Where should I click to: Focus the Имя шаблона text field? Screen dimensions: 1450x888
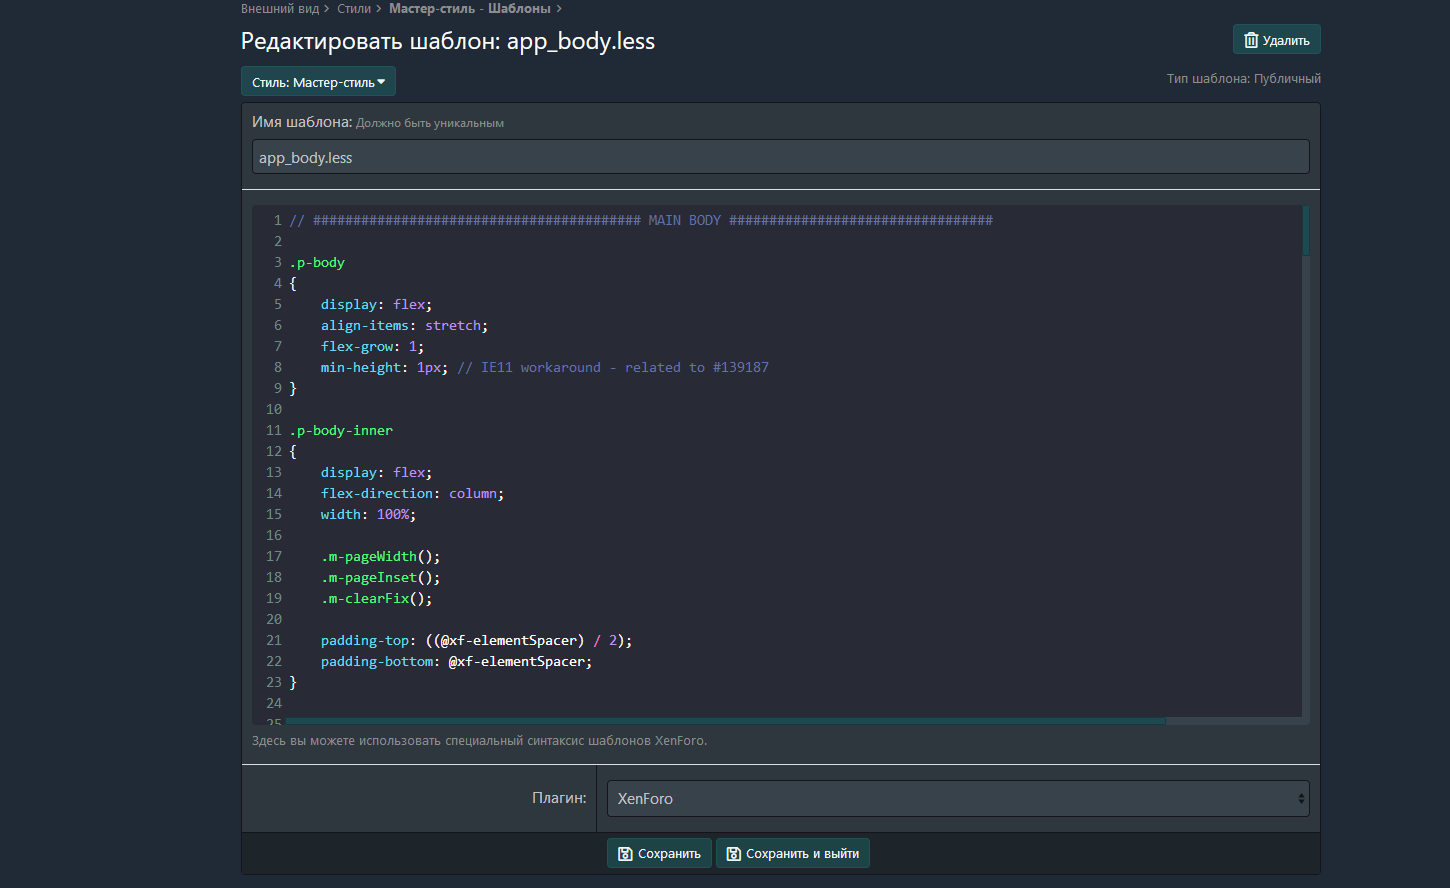780,157
